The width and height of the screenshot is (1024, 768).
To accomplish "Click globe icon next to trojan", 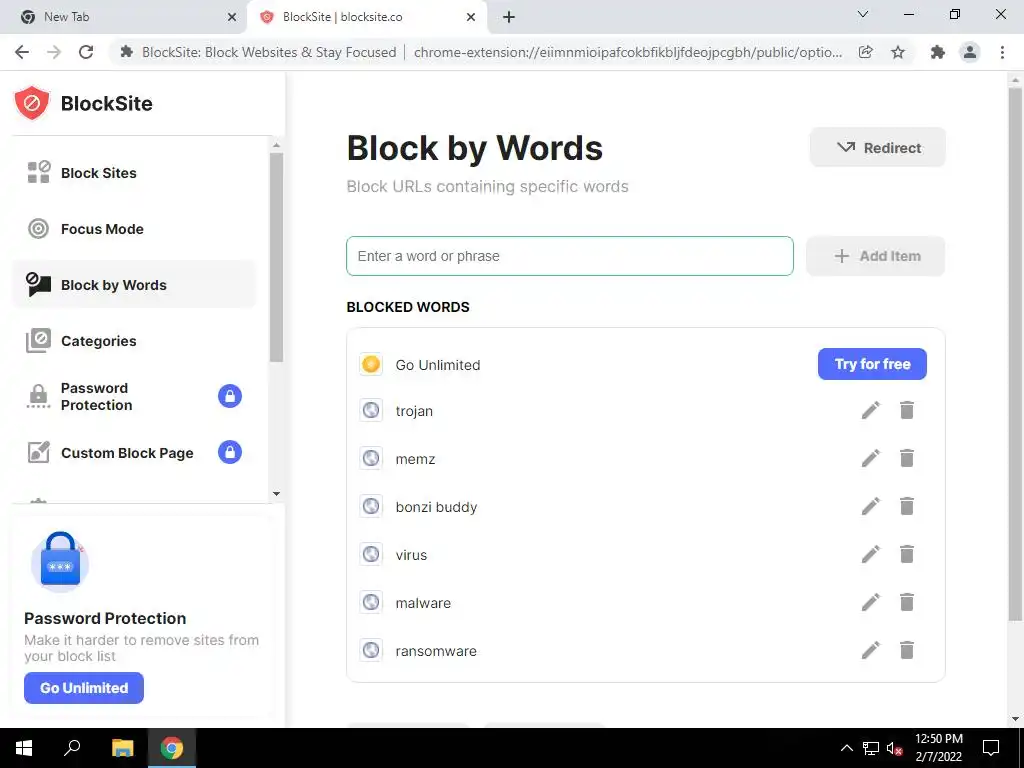I will [371, 410].
